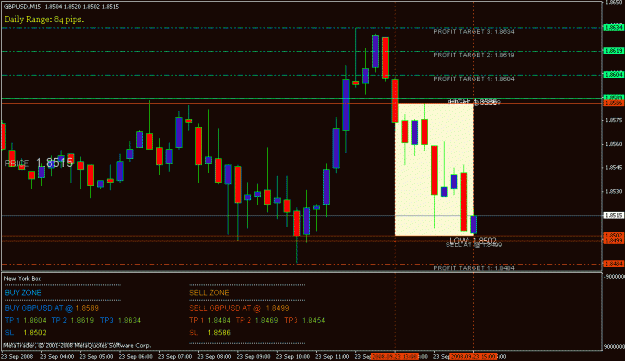Click the sell zone 'TP3 1.8454' value
The image size is (625, 361).
click(305, 320)
